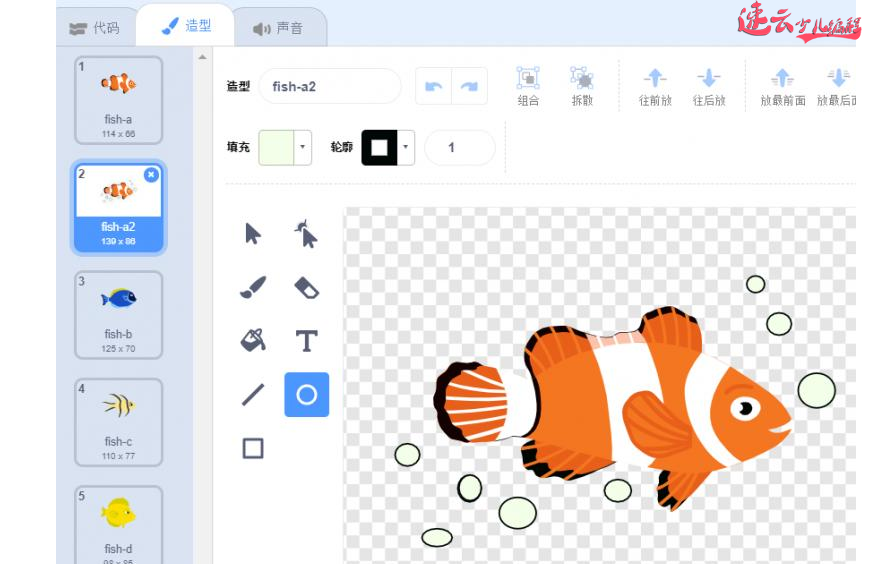
Task: Select the Circle tool
Action: coord(306,394)
